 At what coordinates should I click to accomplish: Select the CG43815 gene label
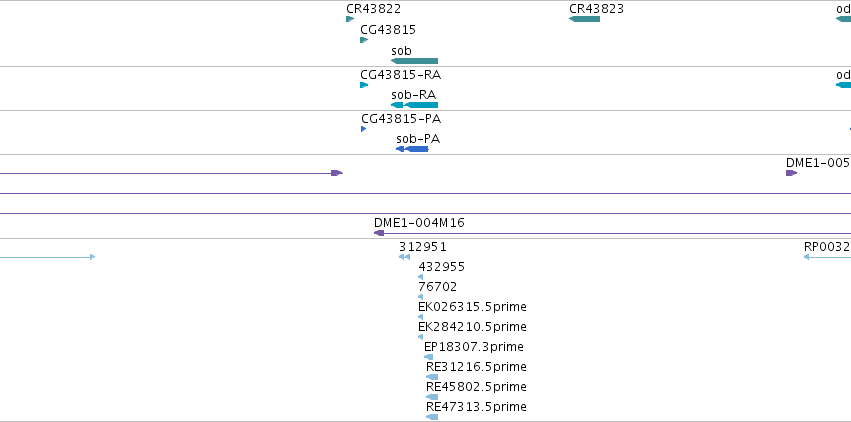coord(388,30)
